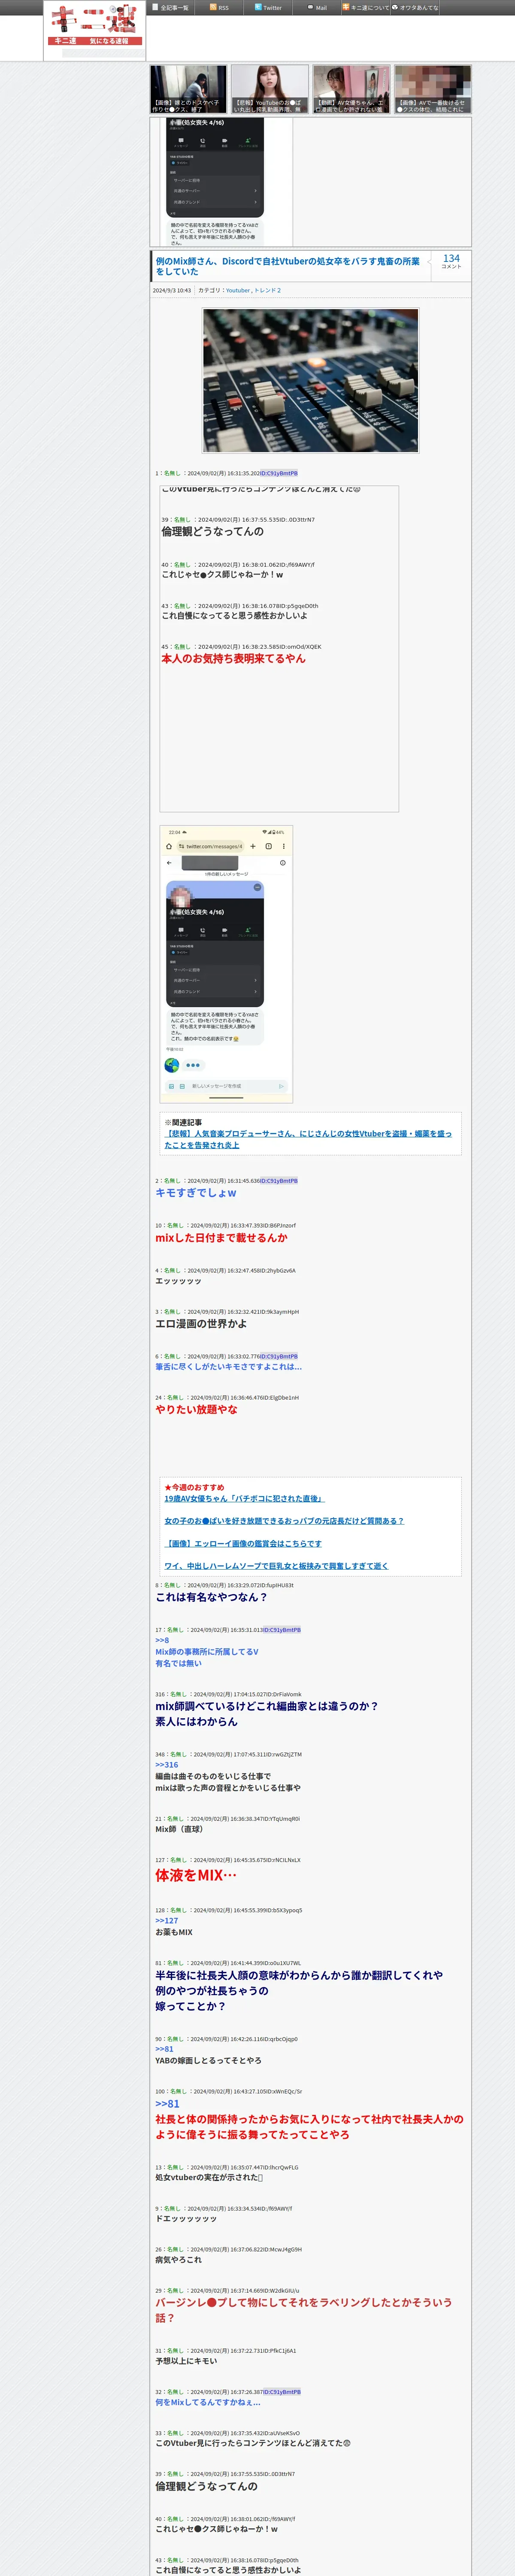Open link 19歳AV女優ちゃん in 今週のおすすめ
515x2576 pixels.
[244, 1498]
